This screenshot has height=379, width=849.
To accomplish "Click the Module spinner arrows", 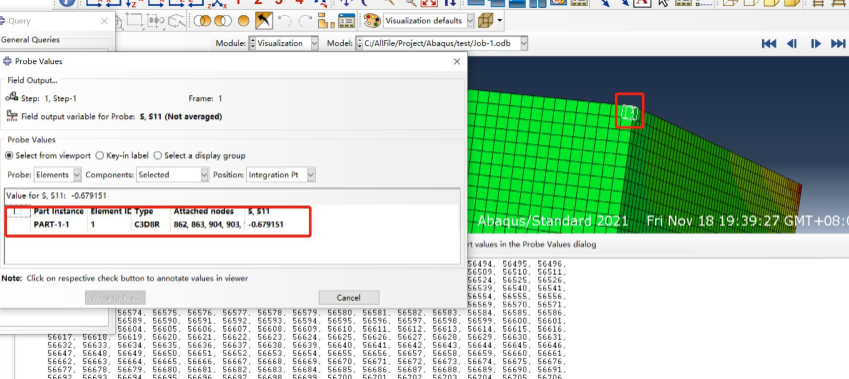I will (252, 43).
